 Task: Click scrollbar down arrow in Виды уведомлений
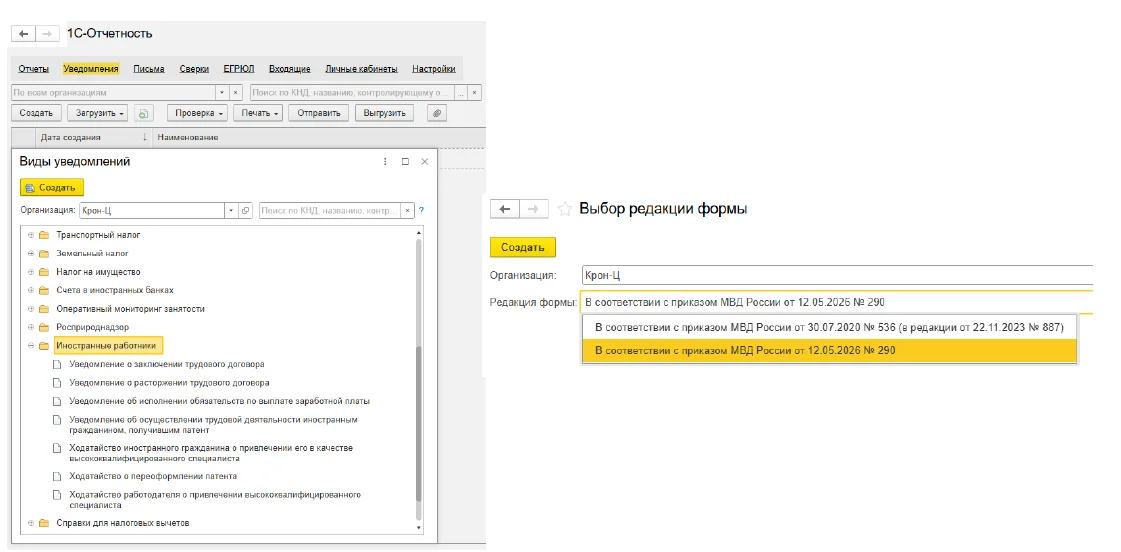(420, 528)
